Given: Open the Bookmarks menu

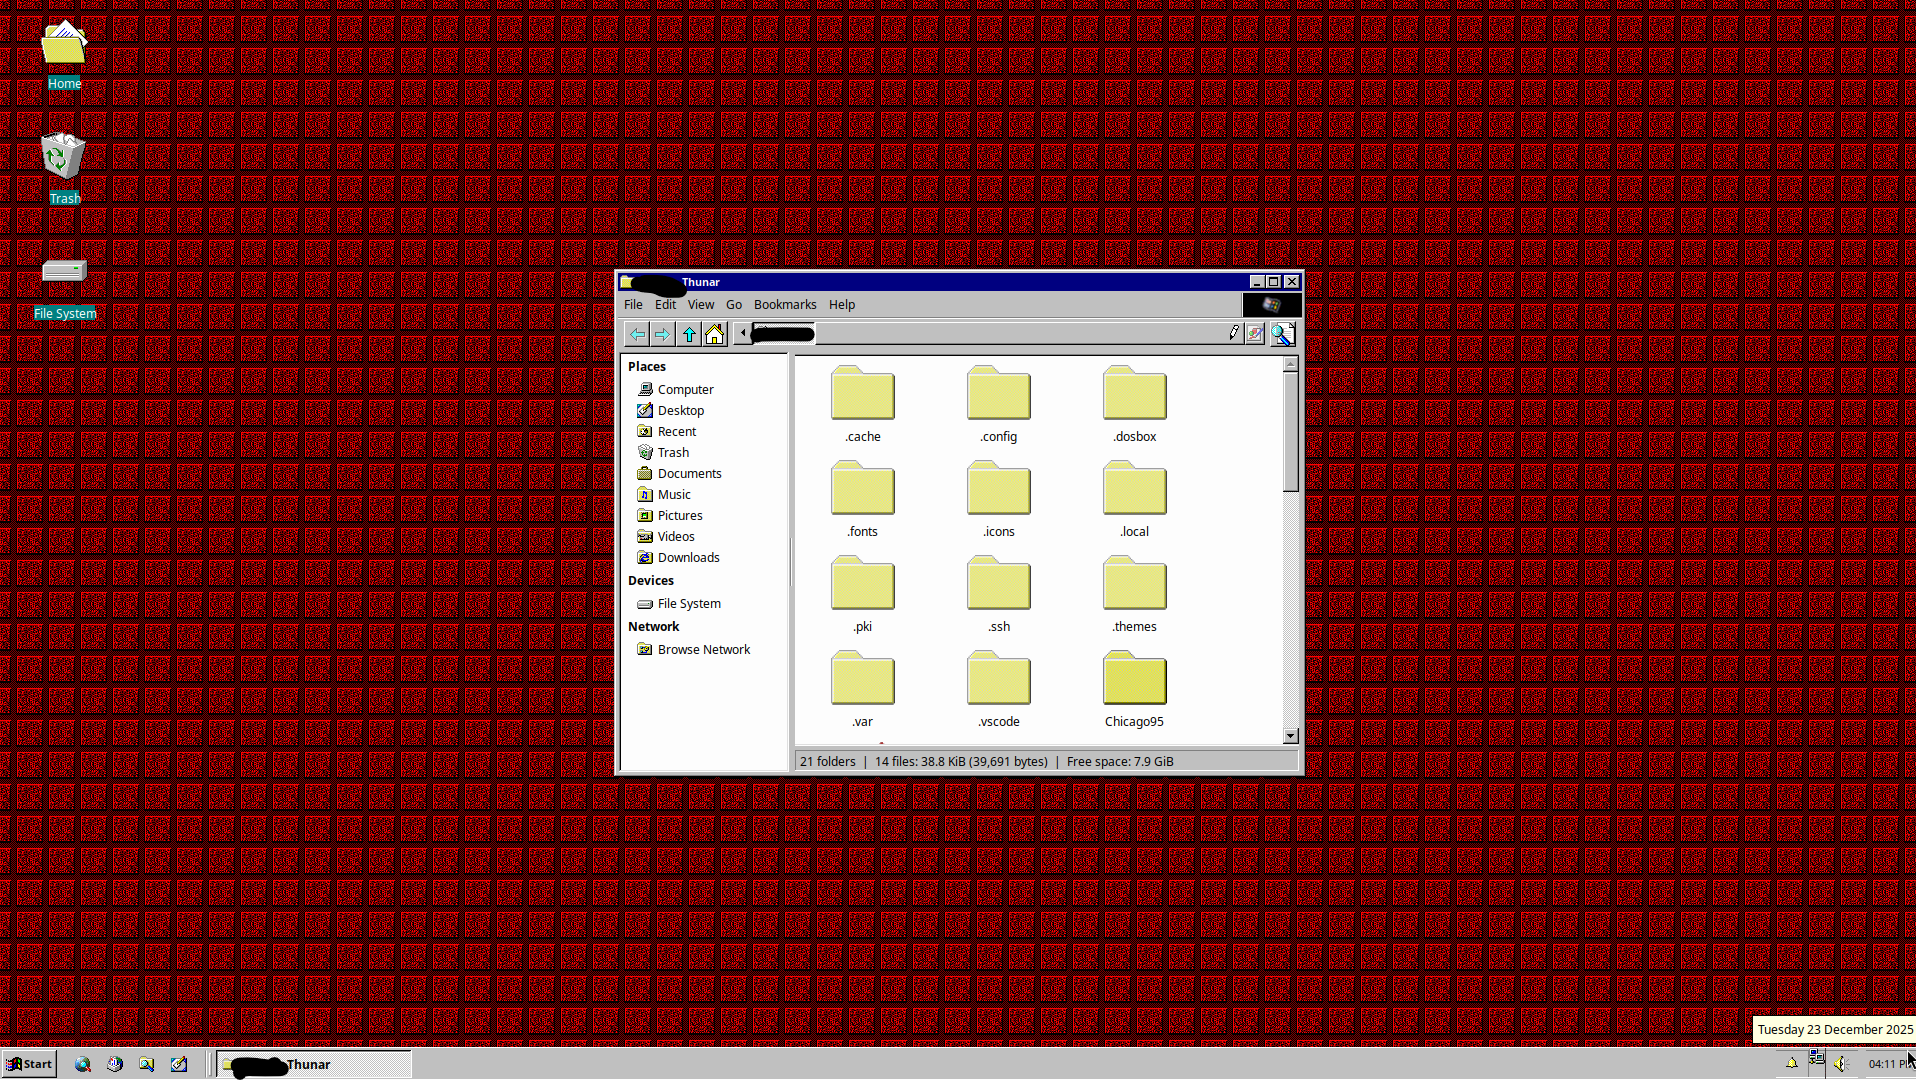Looking at the screenshot, I should click(x=785, y=305).
